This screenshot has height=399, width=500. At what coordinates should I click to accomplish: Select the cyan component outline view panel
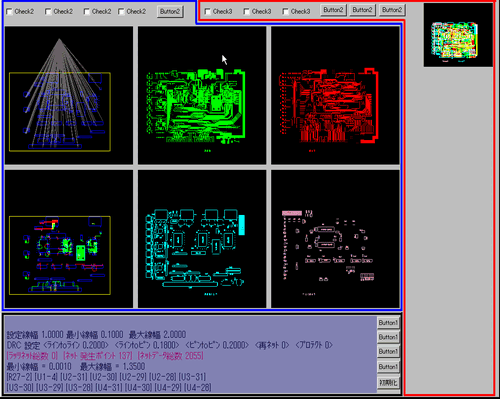(202, 239)
